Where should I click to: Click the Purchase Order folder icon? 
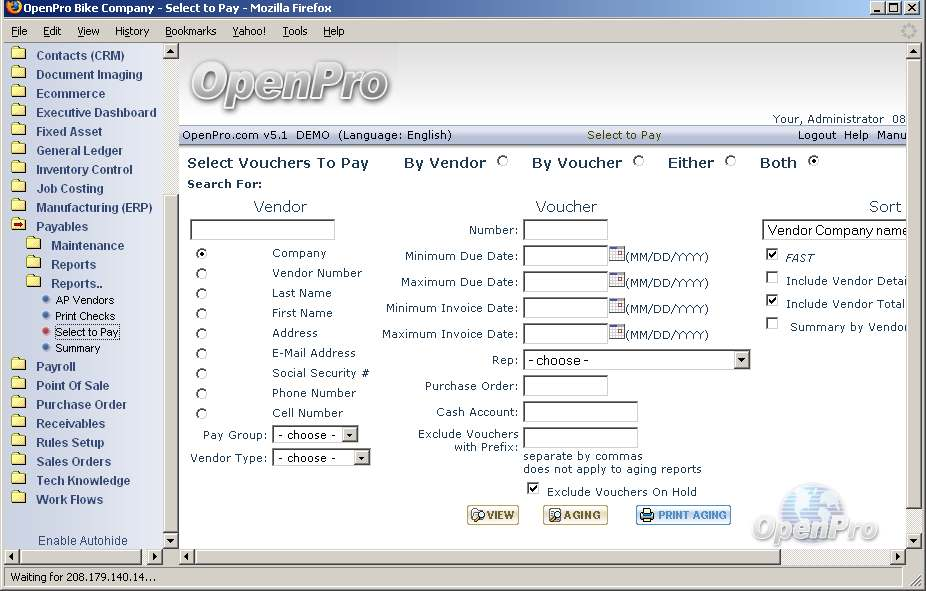(19, 403)
